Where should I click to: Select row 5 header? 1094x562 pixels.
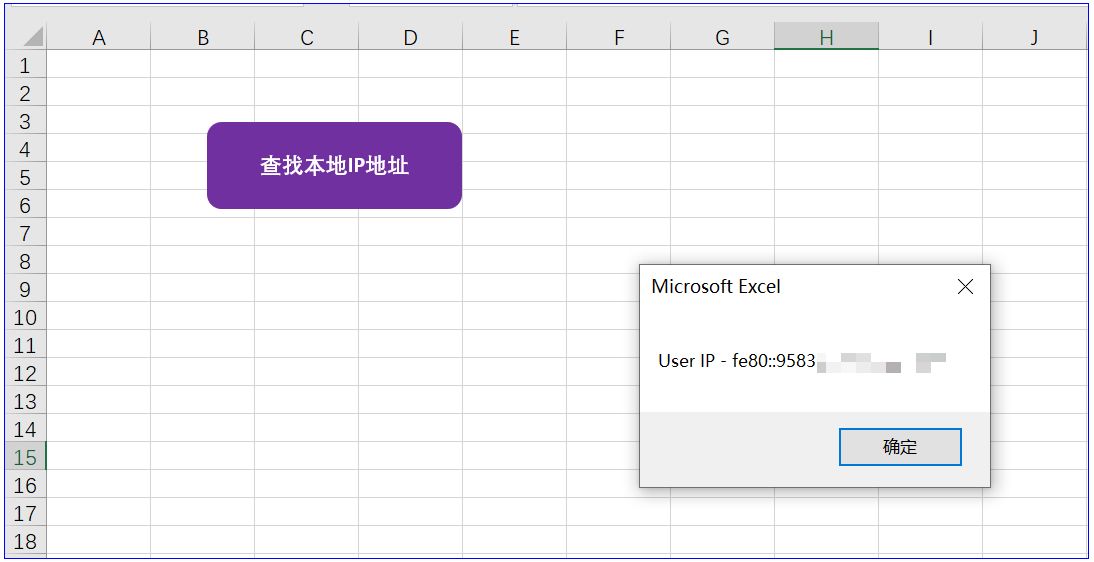(x=26, y=176)
